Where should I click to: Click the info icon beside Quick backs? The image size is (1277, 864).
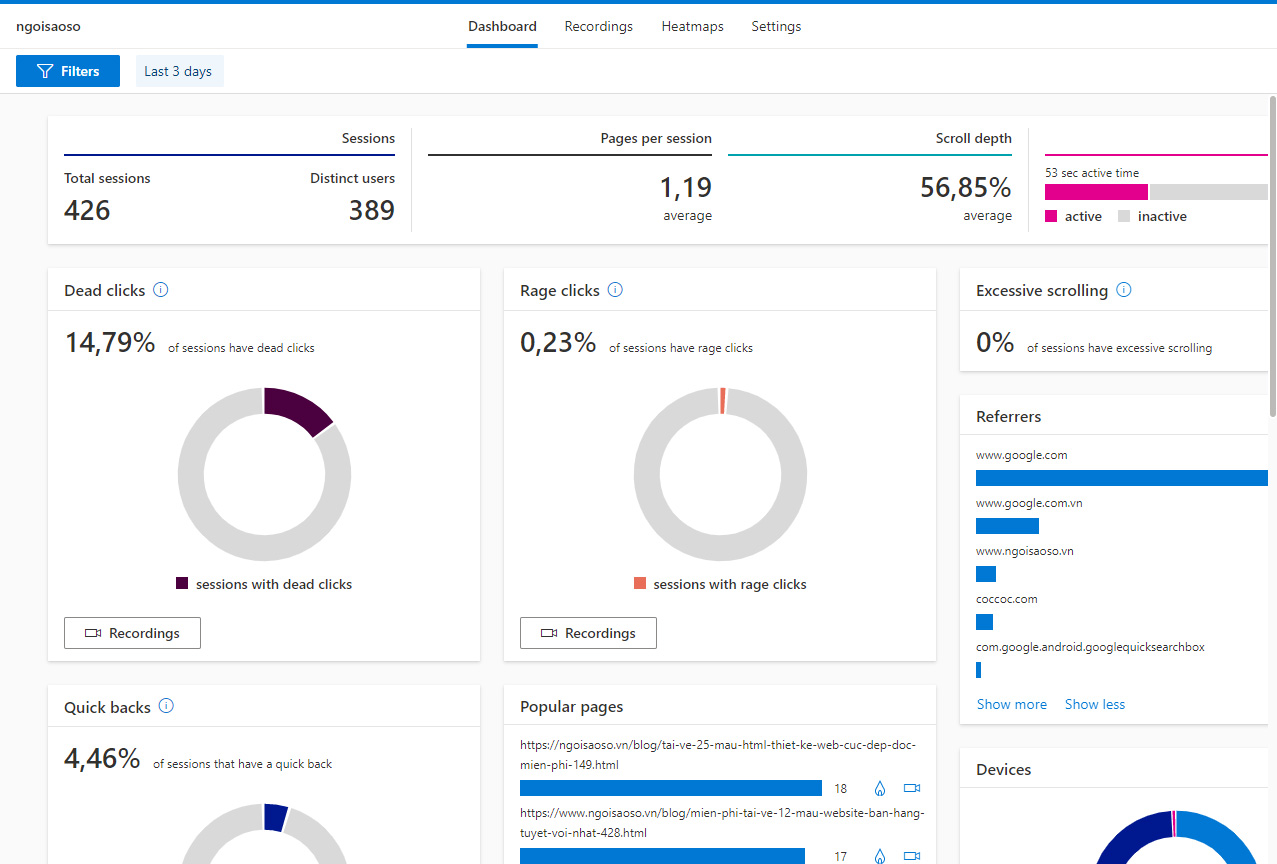[x=166, y=706]
